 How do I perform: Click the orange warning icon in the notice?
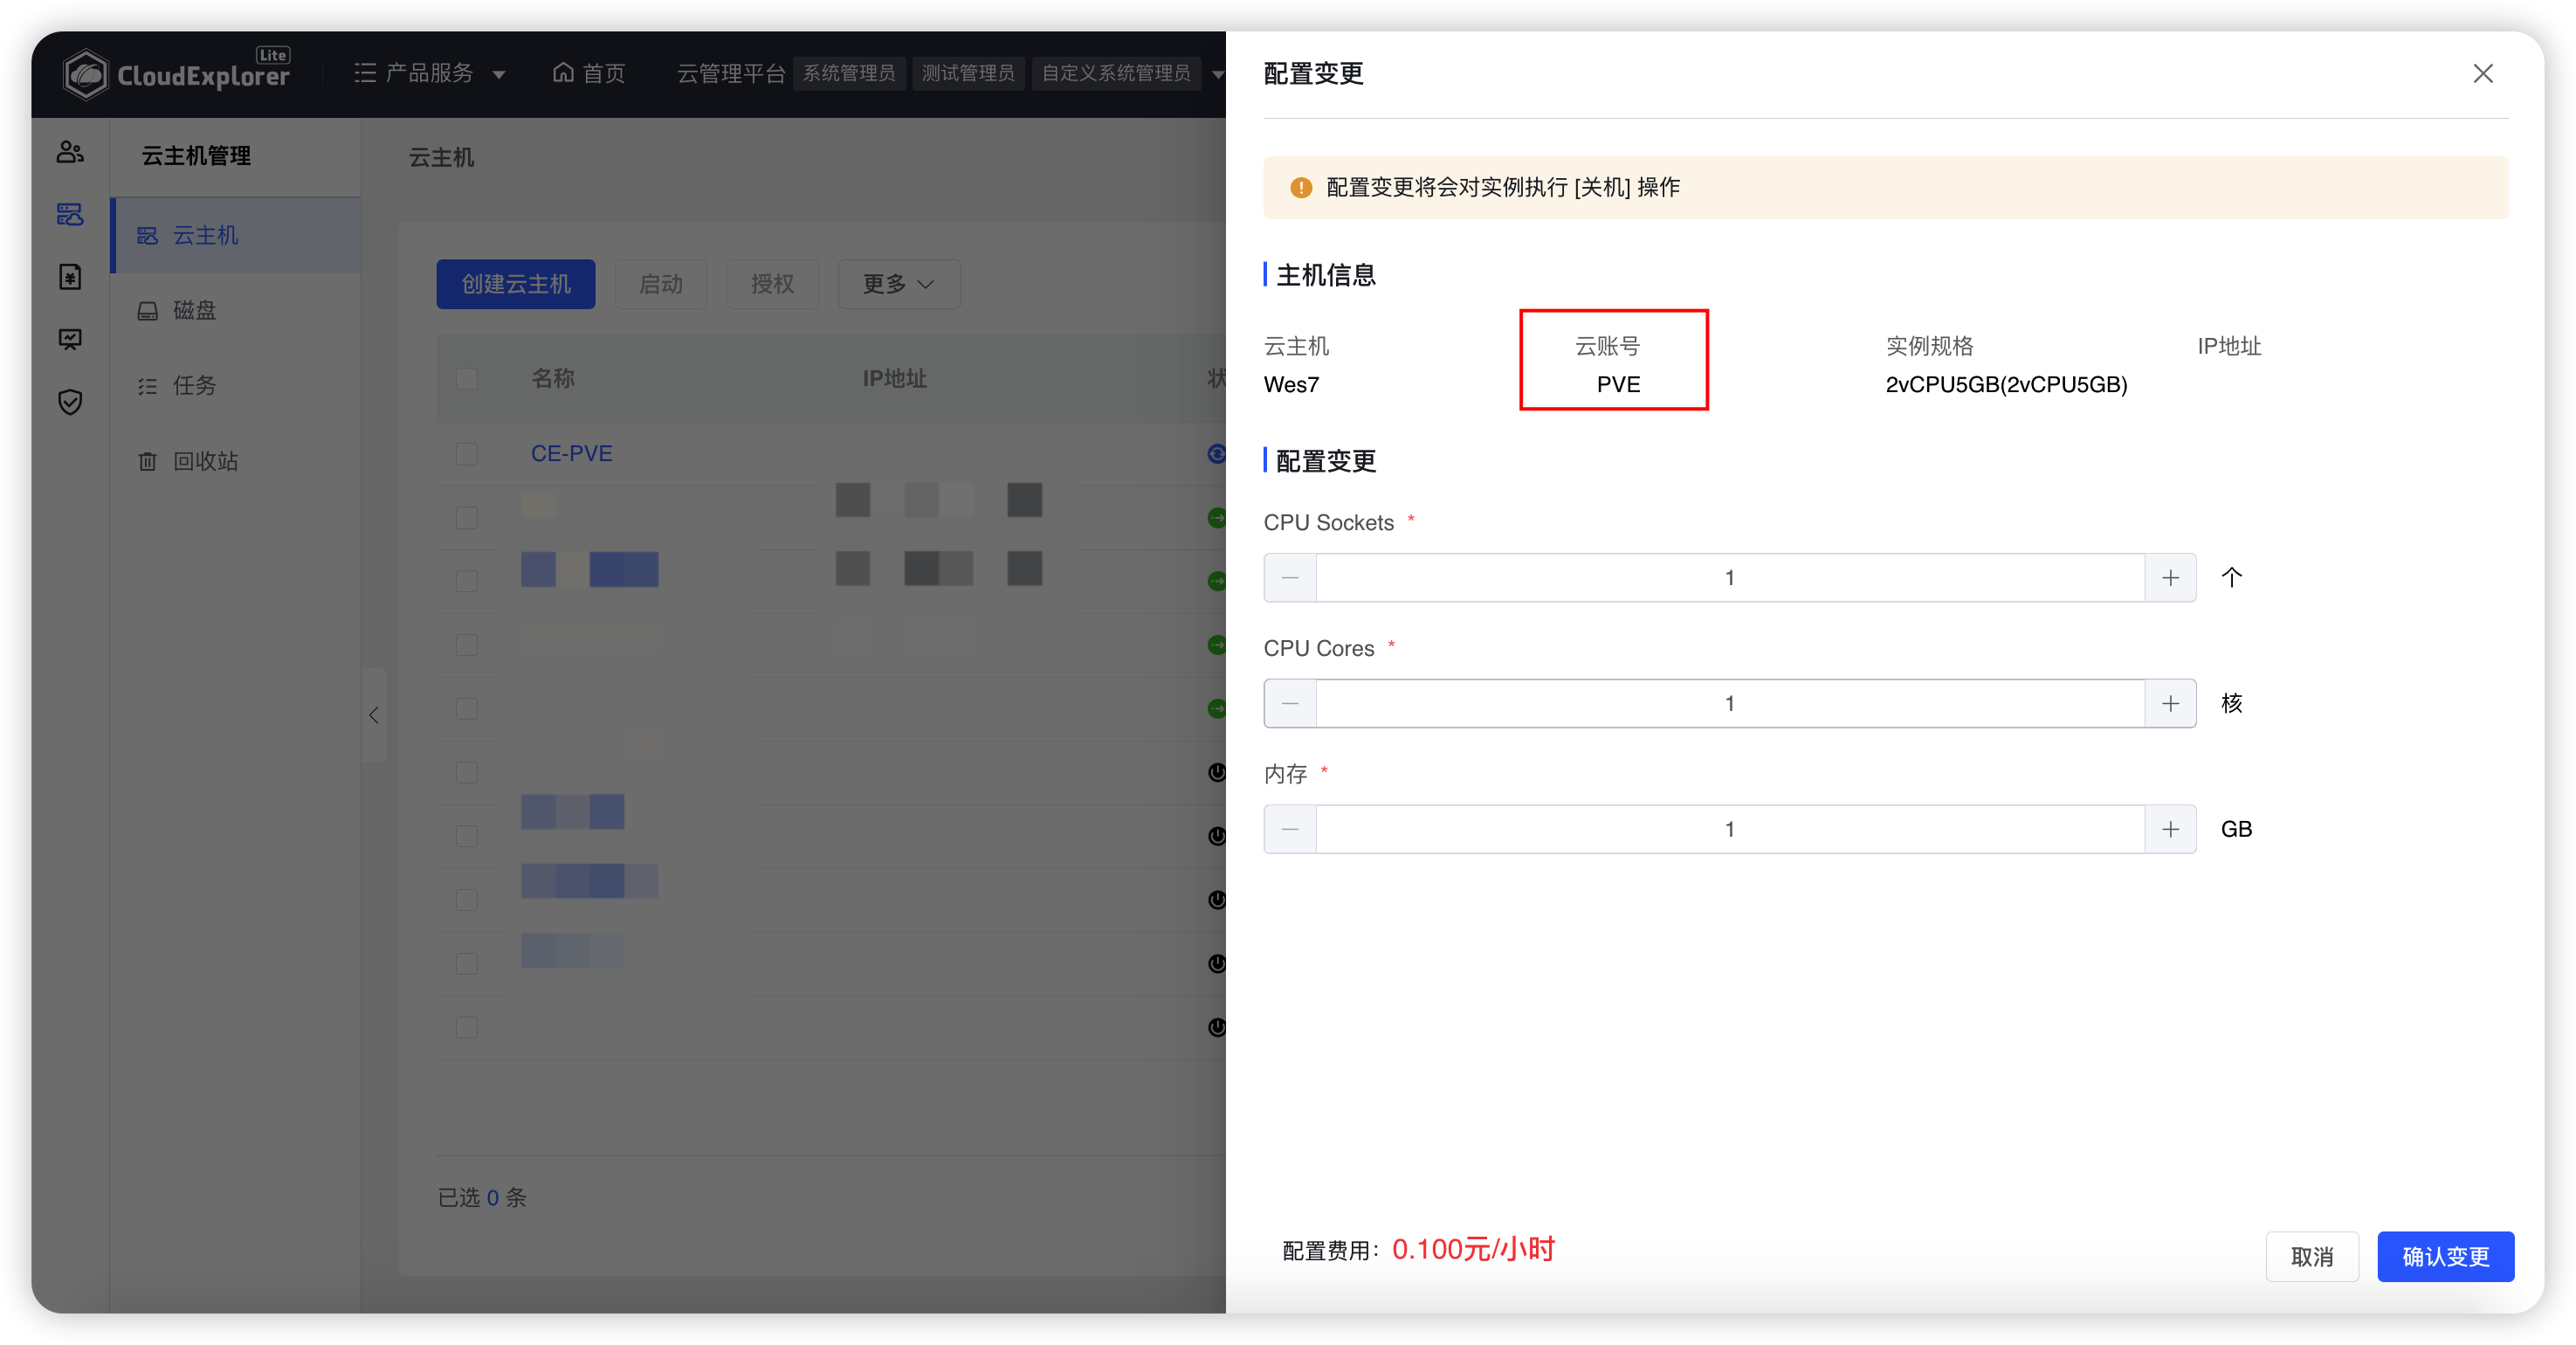1301,188
